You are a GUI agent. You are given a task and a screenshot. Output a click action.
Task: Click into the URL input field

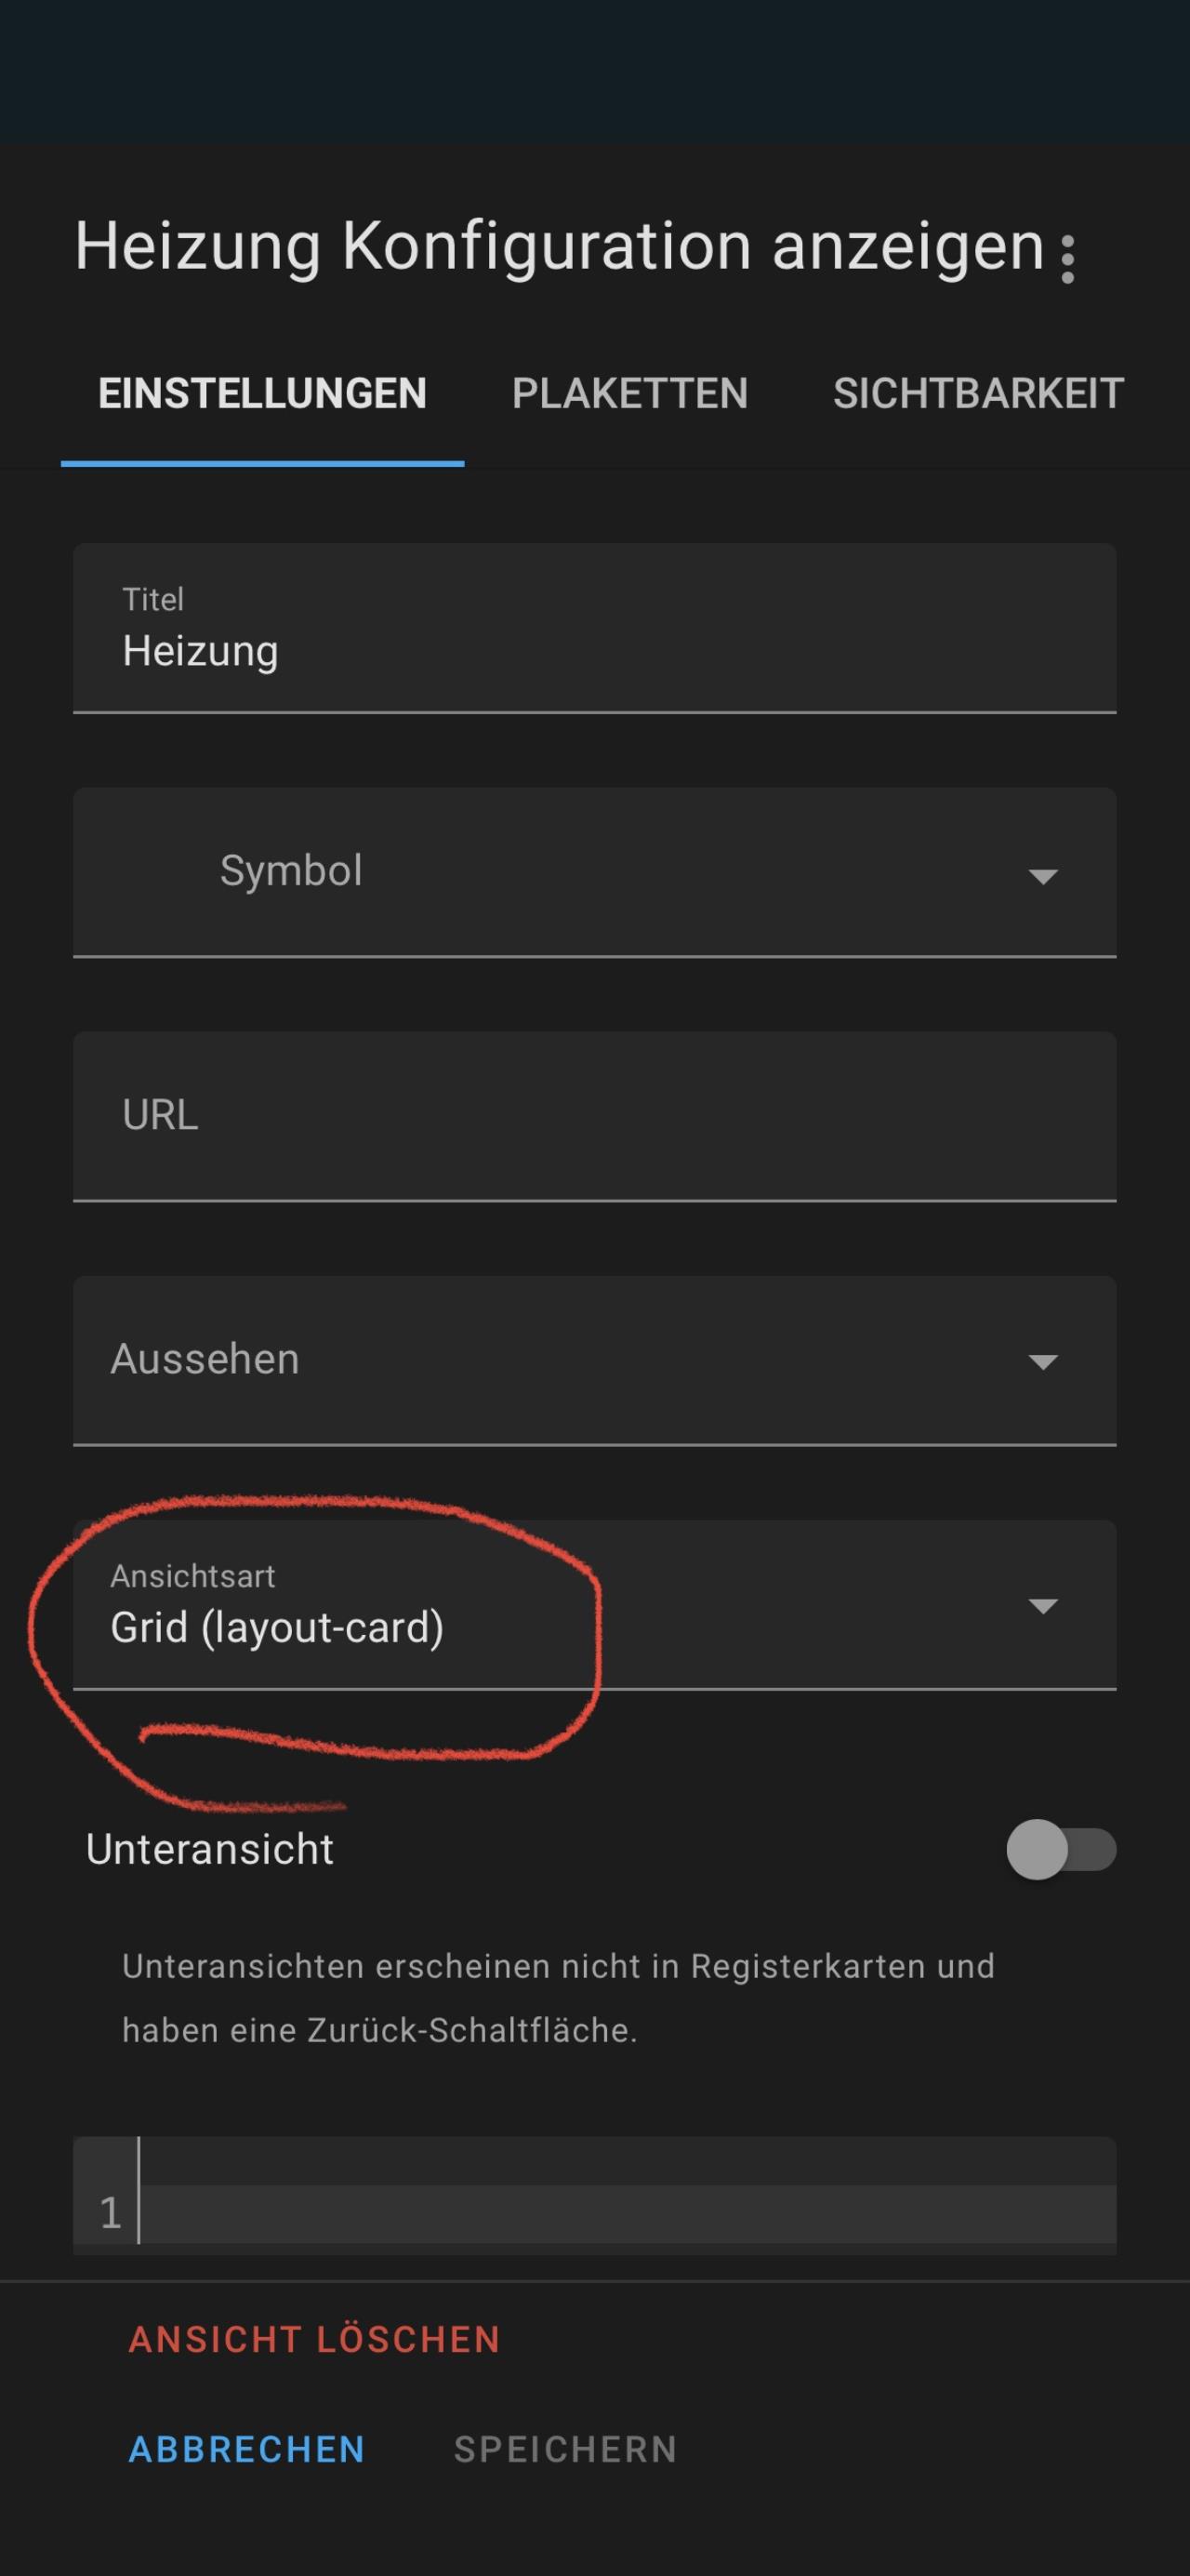pos(594,1116)
